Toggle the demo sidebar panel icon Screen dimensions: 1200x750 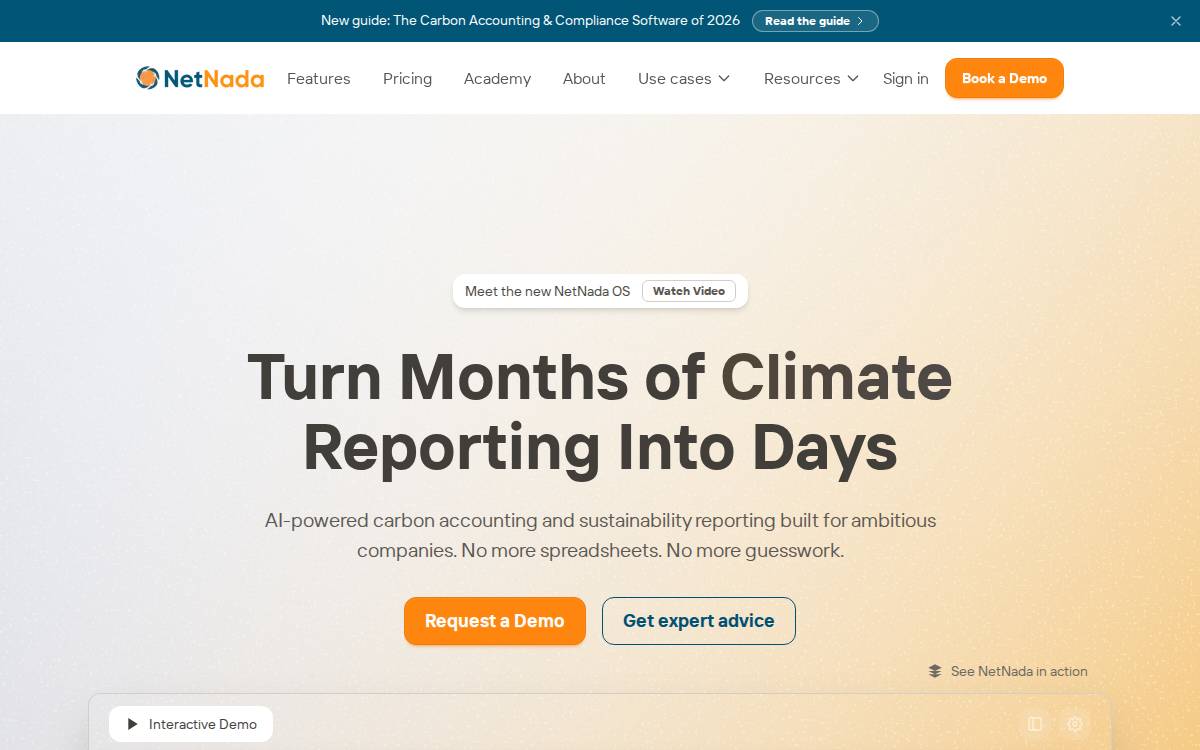[x=1035, y=724]
